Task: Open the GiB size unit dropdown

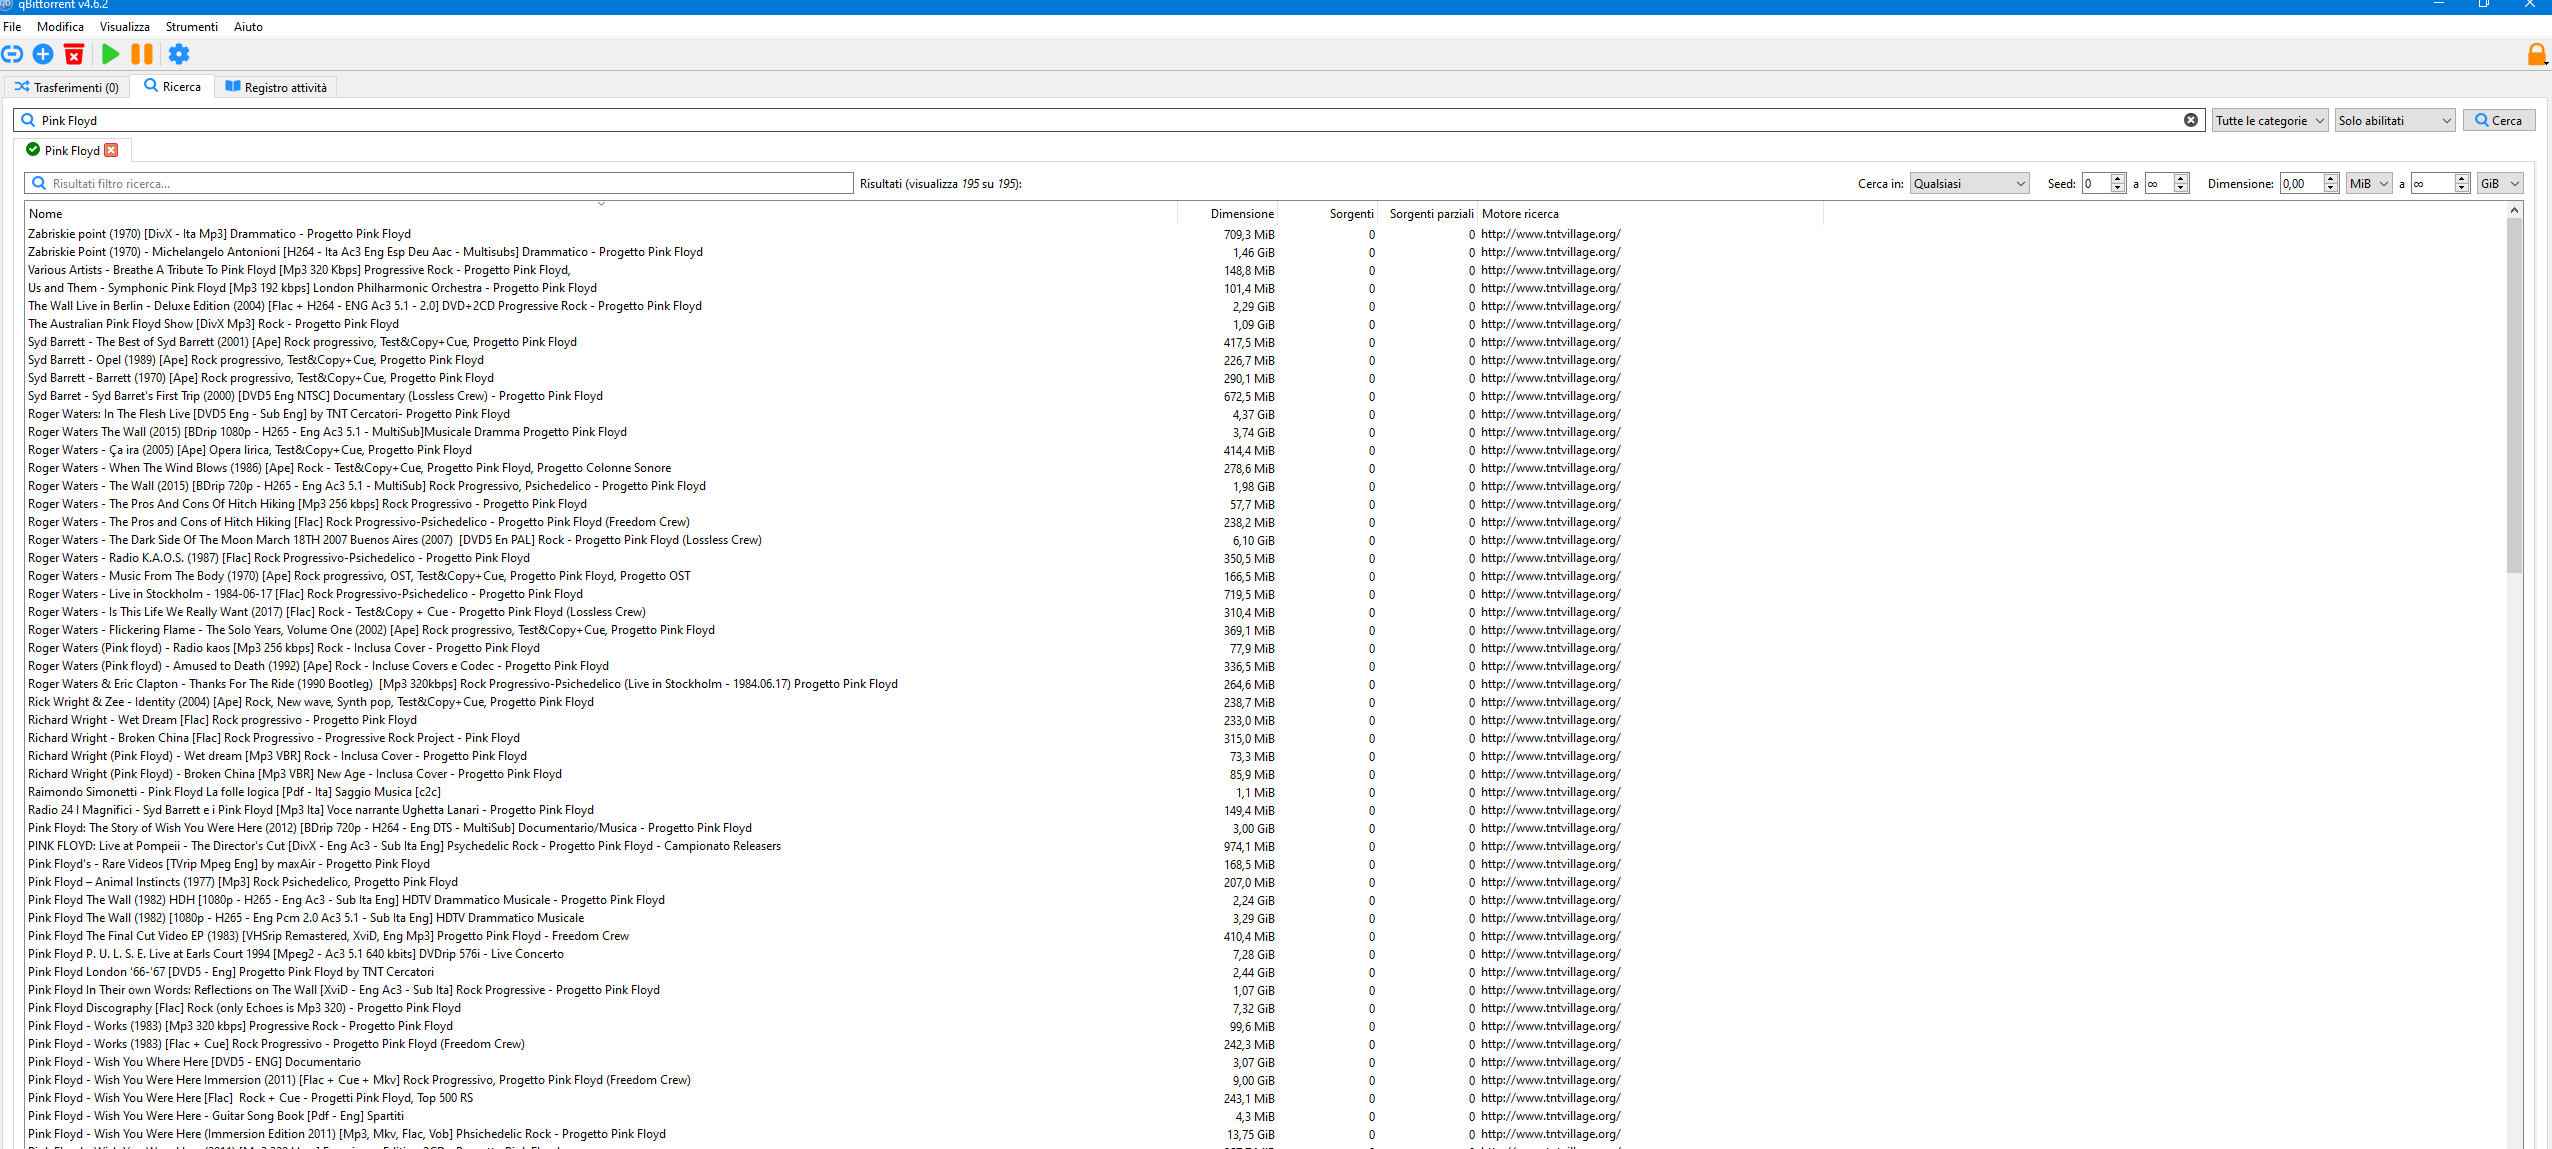Action: pyautogui.click(x=2500, y=183)
